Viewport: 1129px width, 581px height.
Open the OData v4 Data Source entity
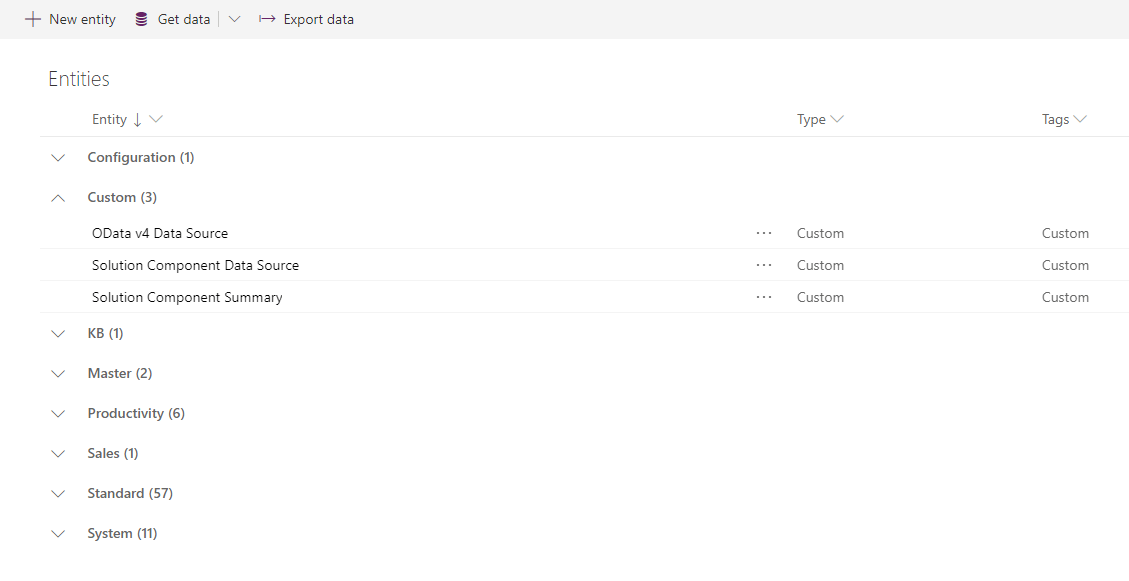[x=160, y=233]
